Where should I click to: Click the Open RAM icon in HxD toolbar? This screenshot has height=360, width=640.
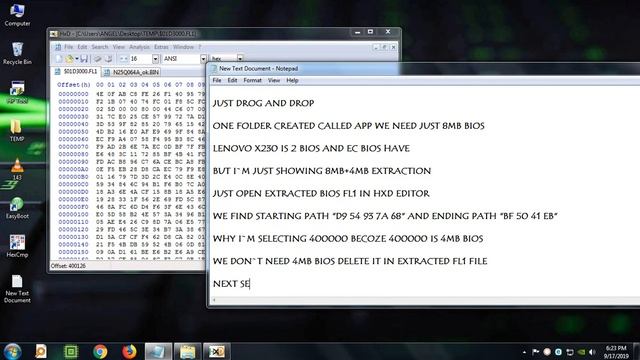pyautogui.click(x=98, y=59)
